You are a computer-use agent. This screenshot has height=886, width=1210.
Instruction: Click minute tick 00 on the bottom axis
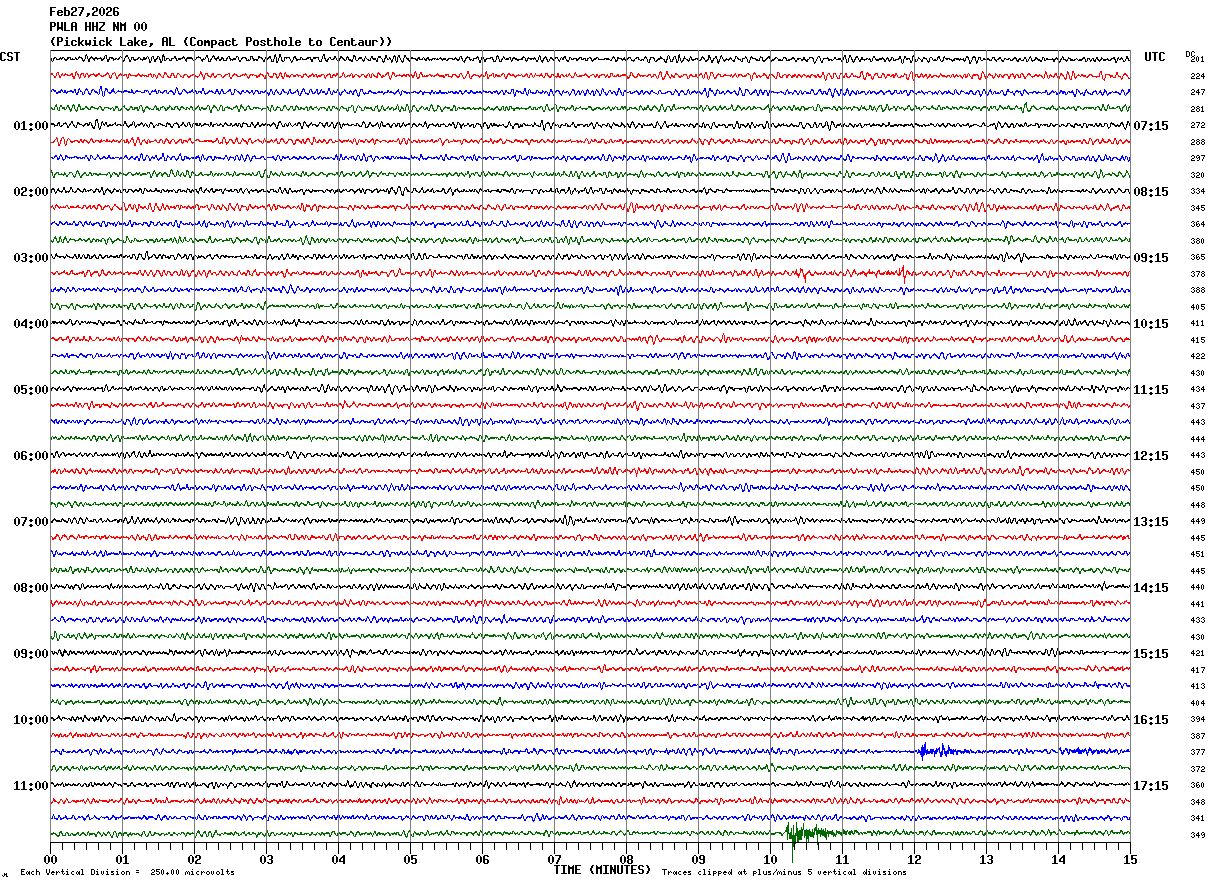click(50, 859)
